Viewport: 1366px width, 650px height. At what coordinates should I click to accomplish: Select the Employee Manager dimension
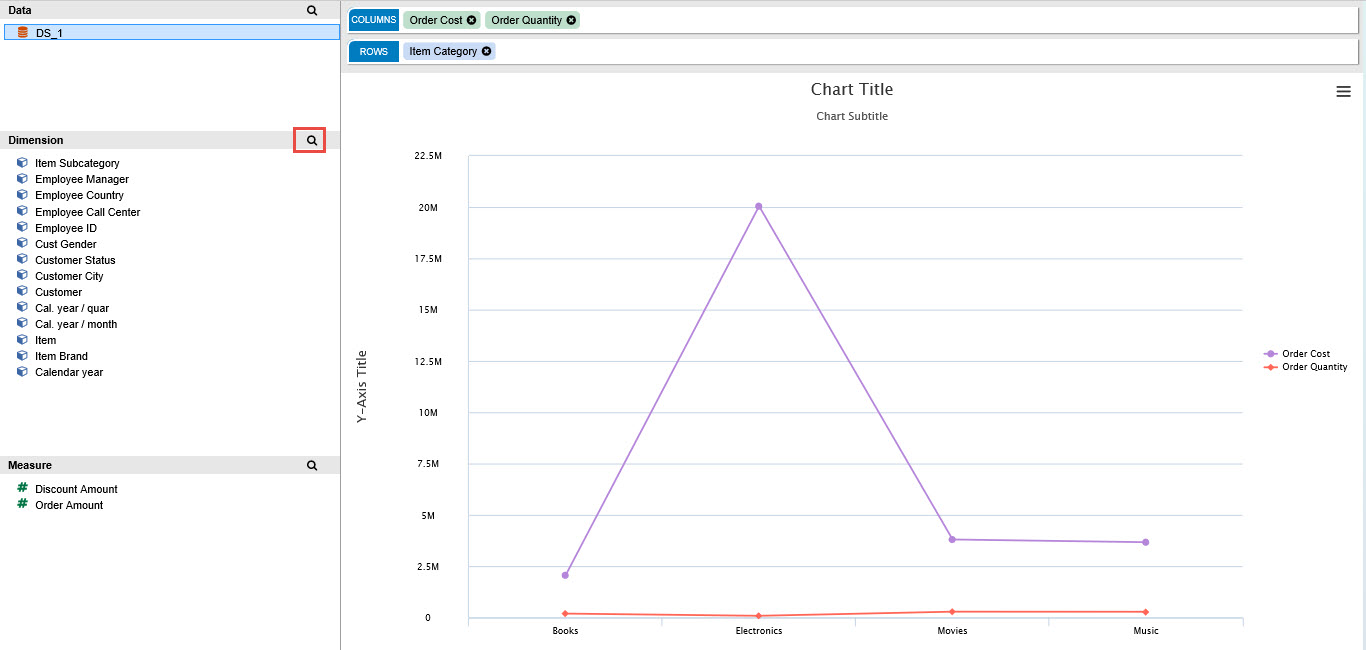coord(81,179)
